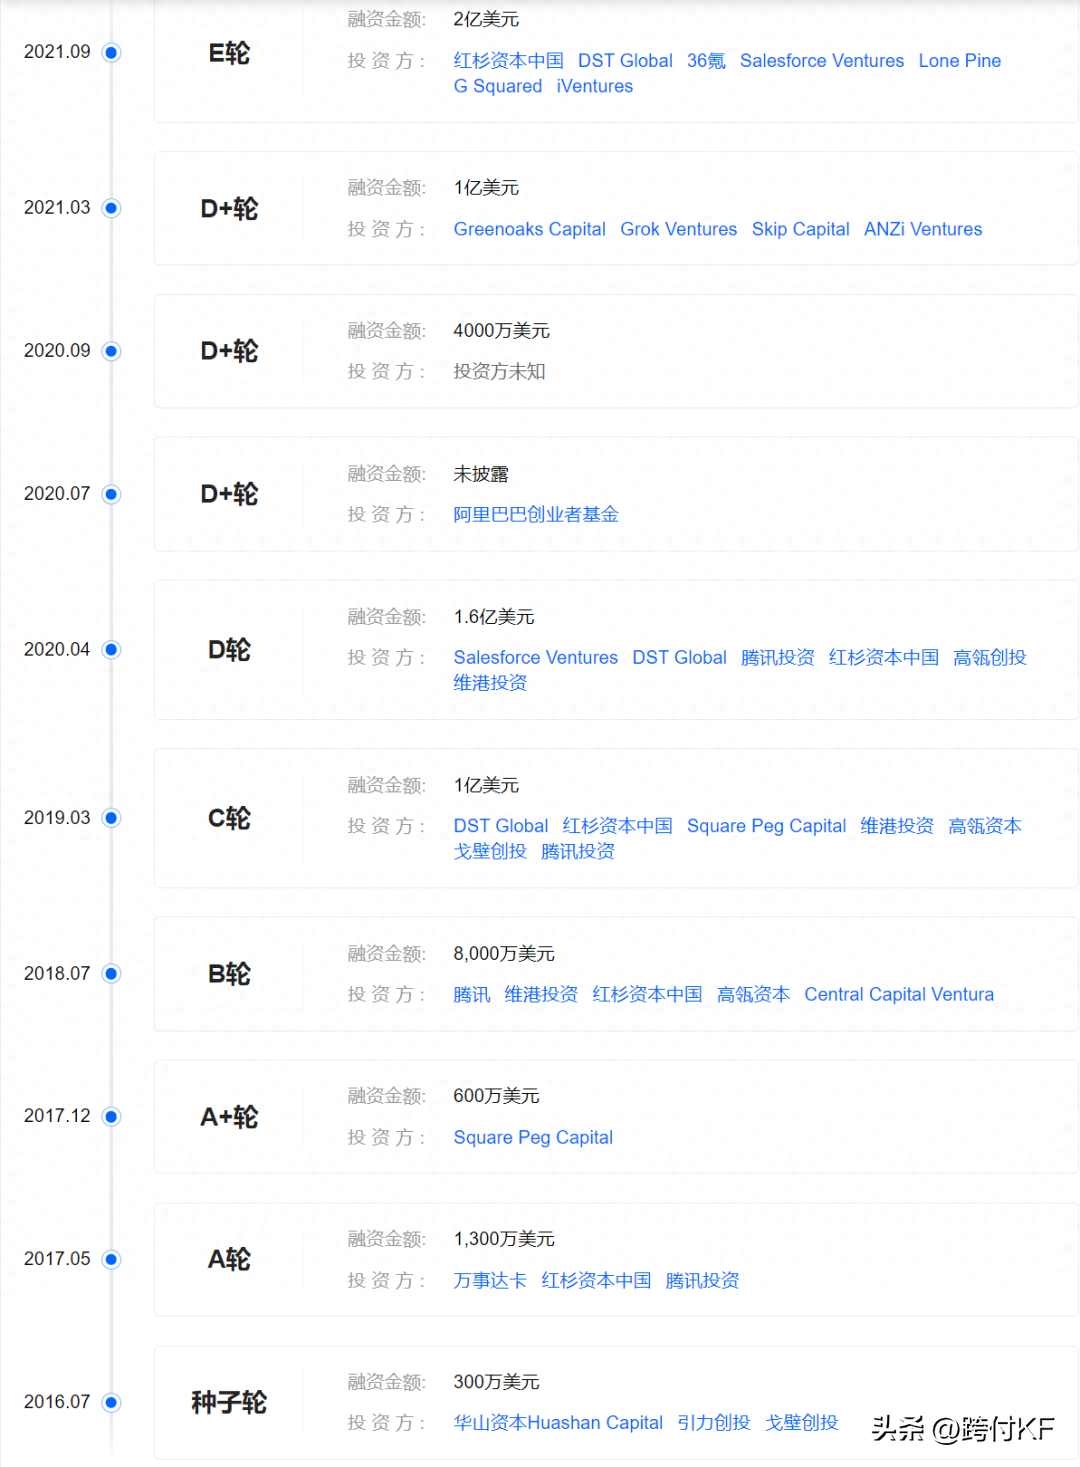Click the A+轮 round label
Viewport: 1080px width, 1467px height.
pos(229,1117)
